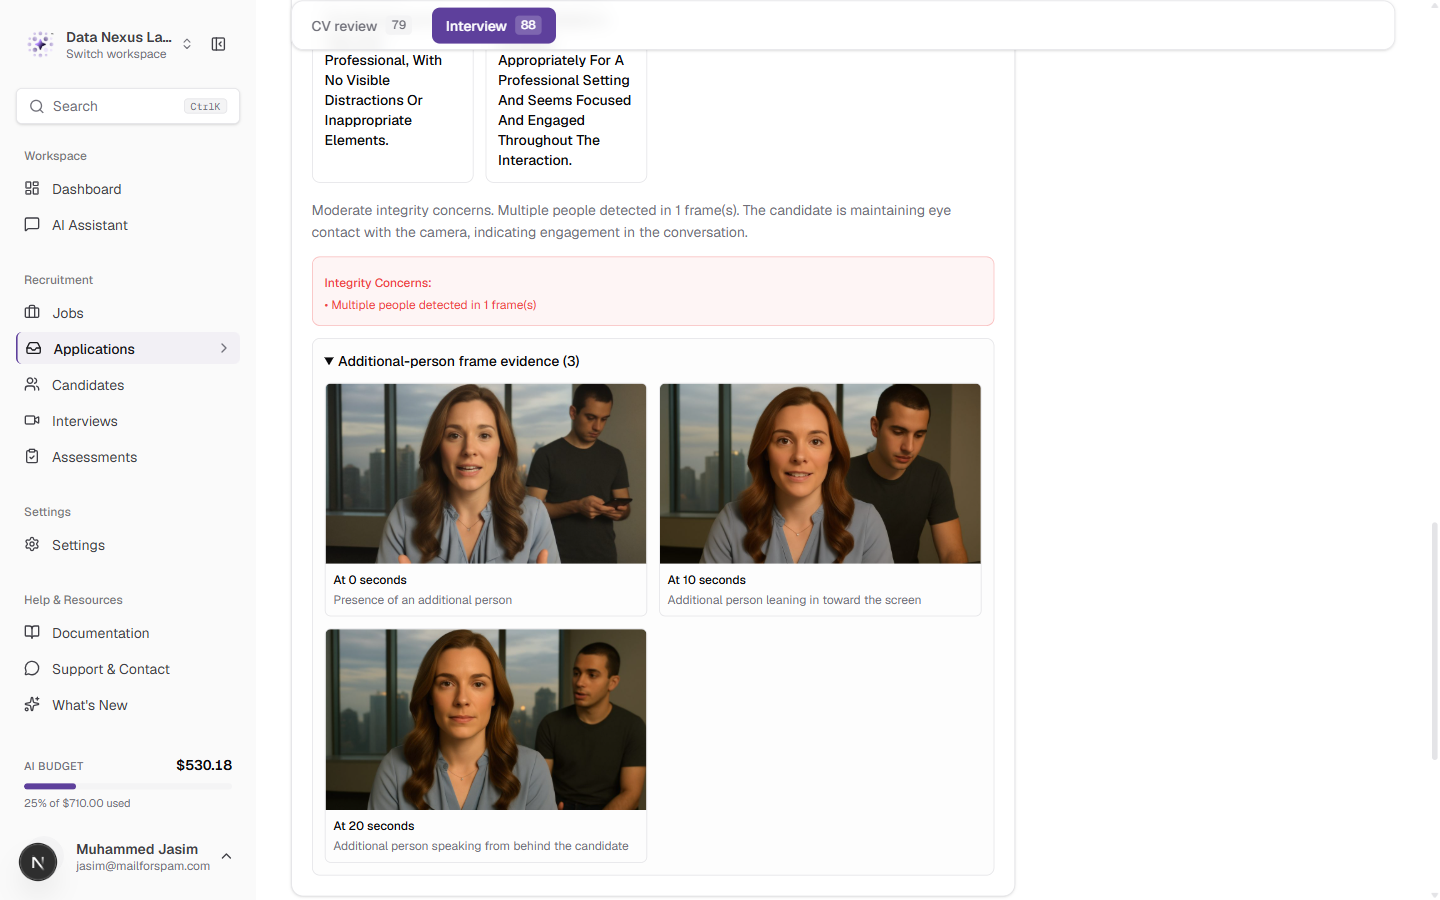Click the user avatar N
The width and height of the screenshot is (1440, 900).
[x=38, y=862]
